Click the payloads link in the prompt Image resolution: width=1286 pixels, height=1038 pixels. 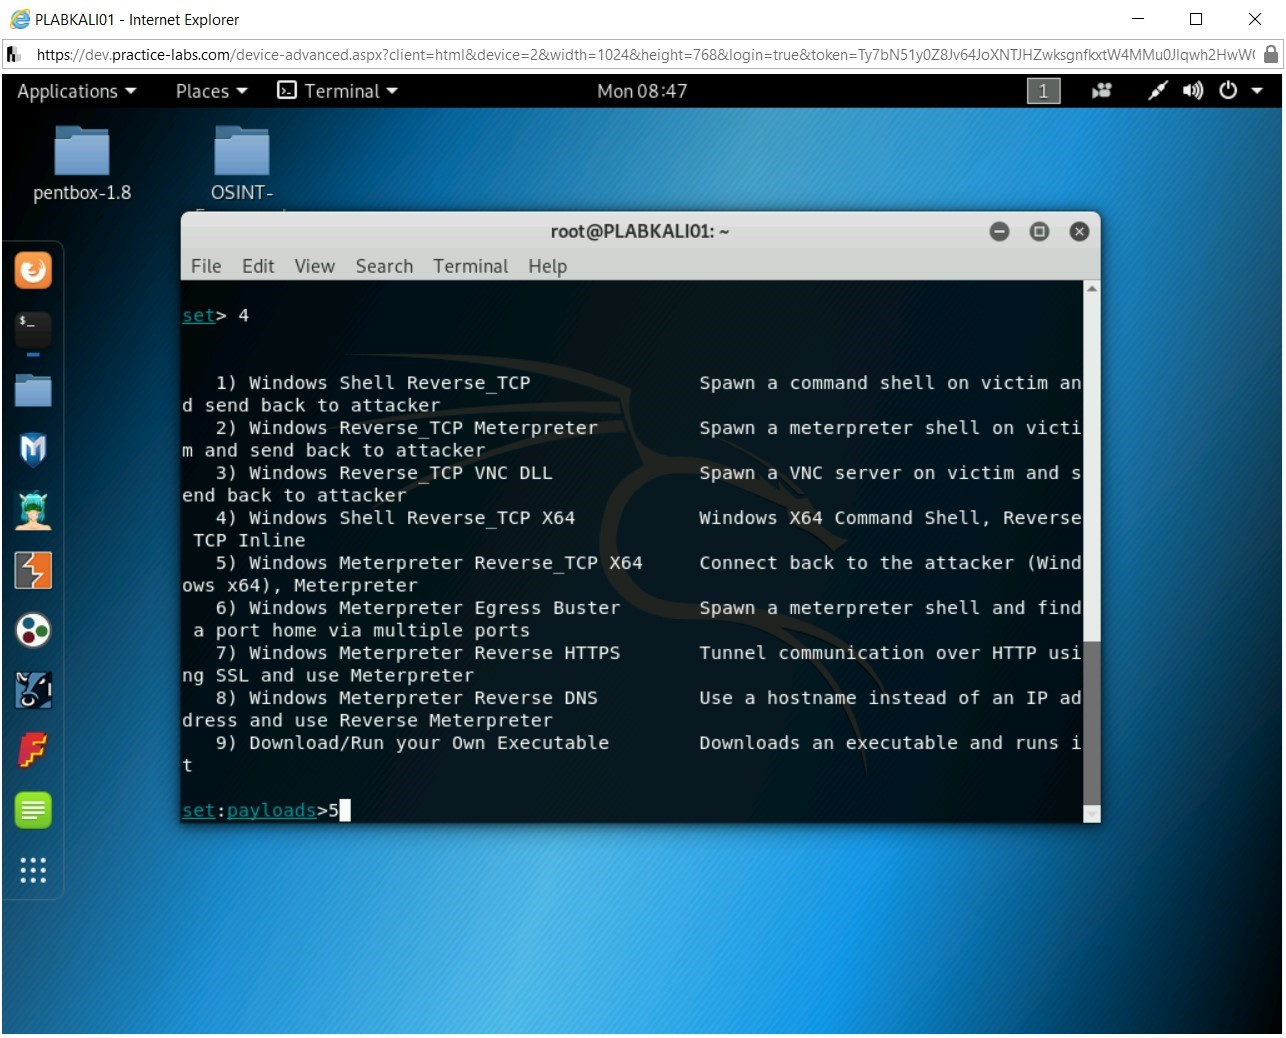271,810
